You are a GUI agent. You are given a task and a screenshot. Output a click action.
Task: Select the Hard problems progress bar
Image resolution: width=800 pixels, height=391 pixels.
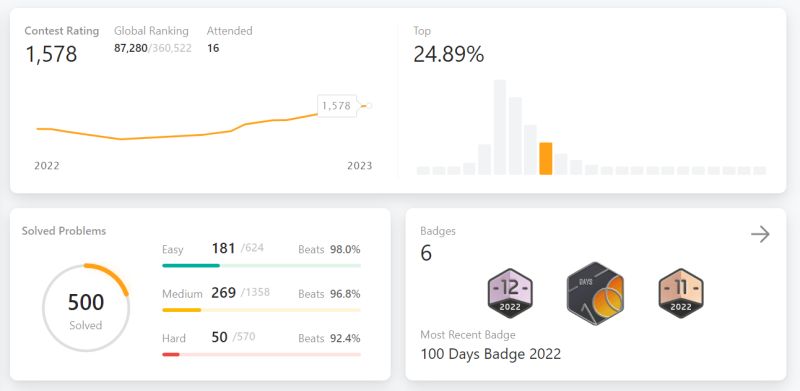pos(261,354)
